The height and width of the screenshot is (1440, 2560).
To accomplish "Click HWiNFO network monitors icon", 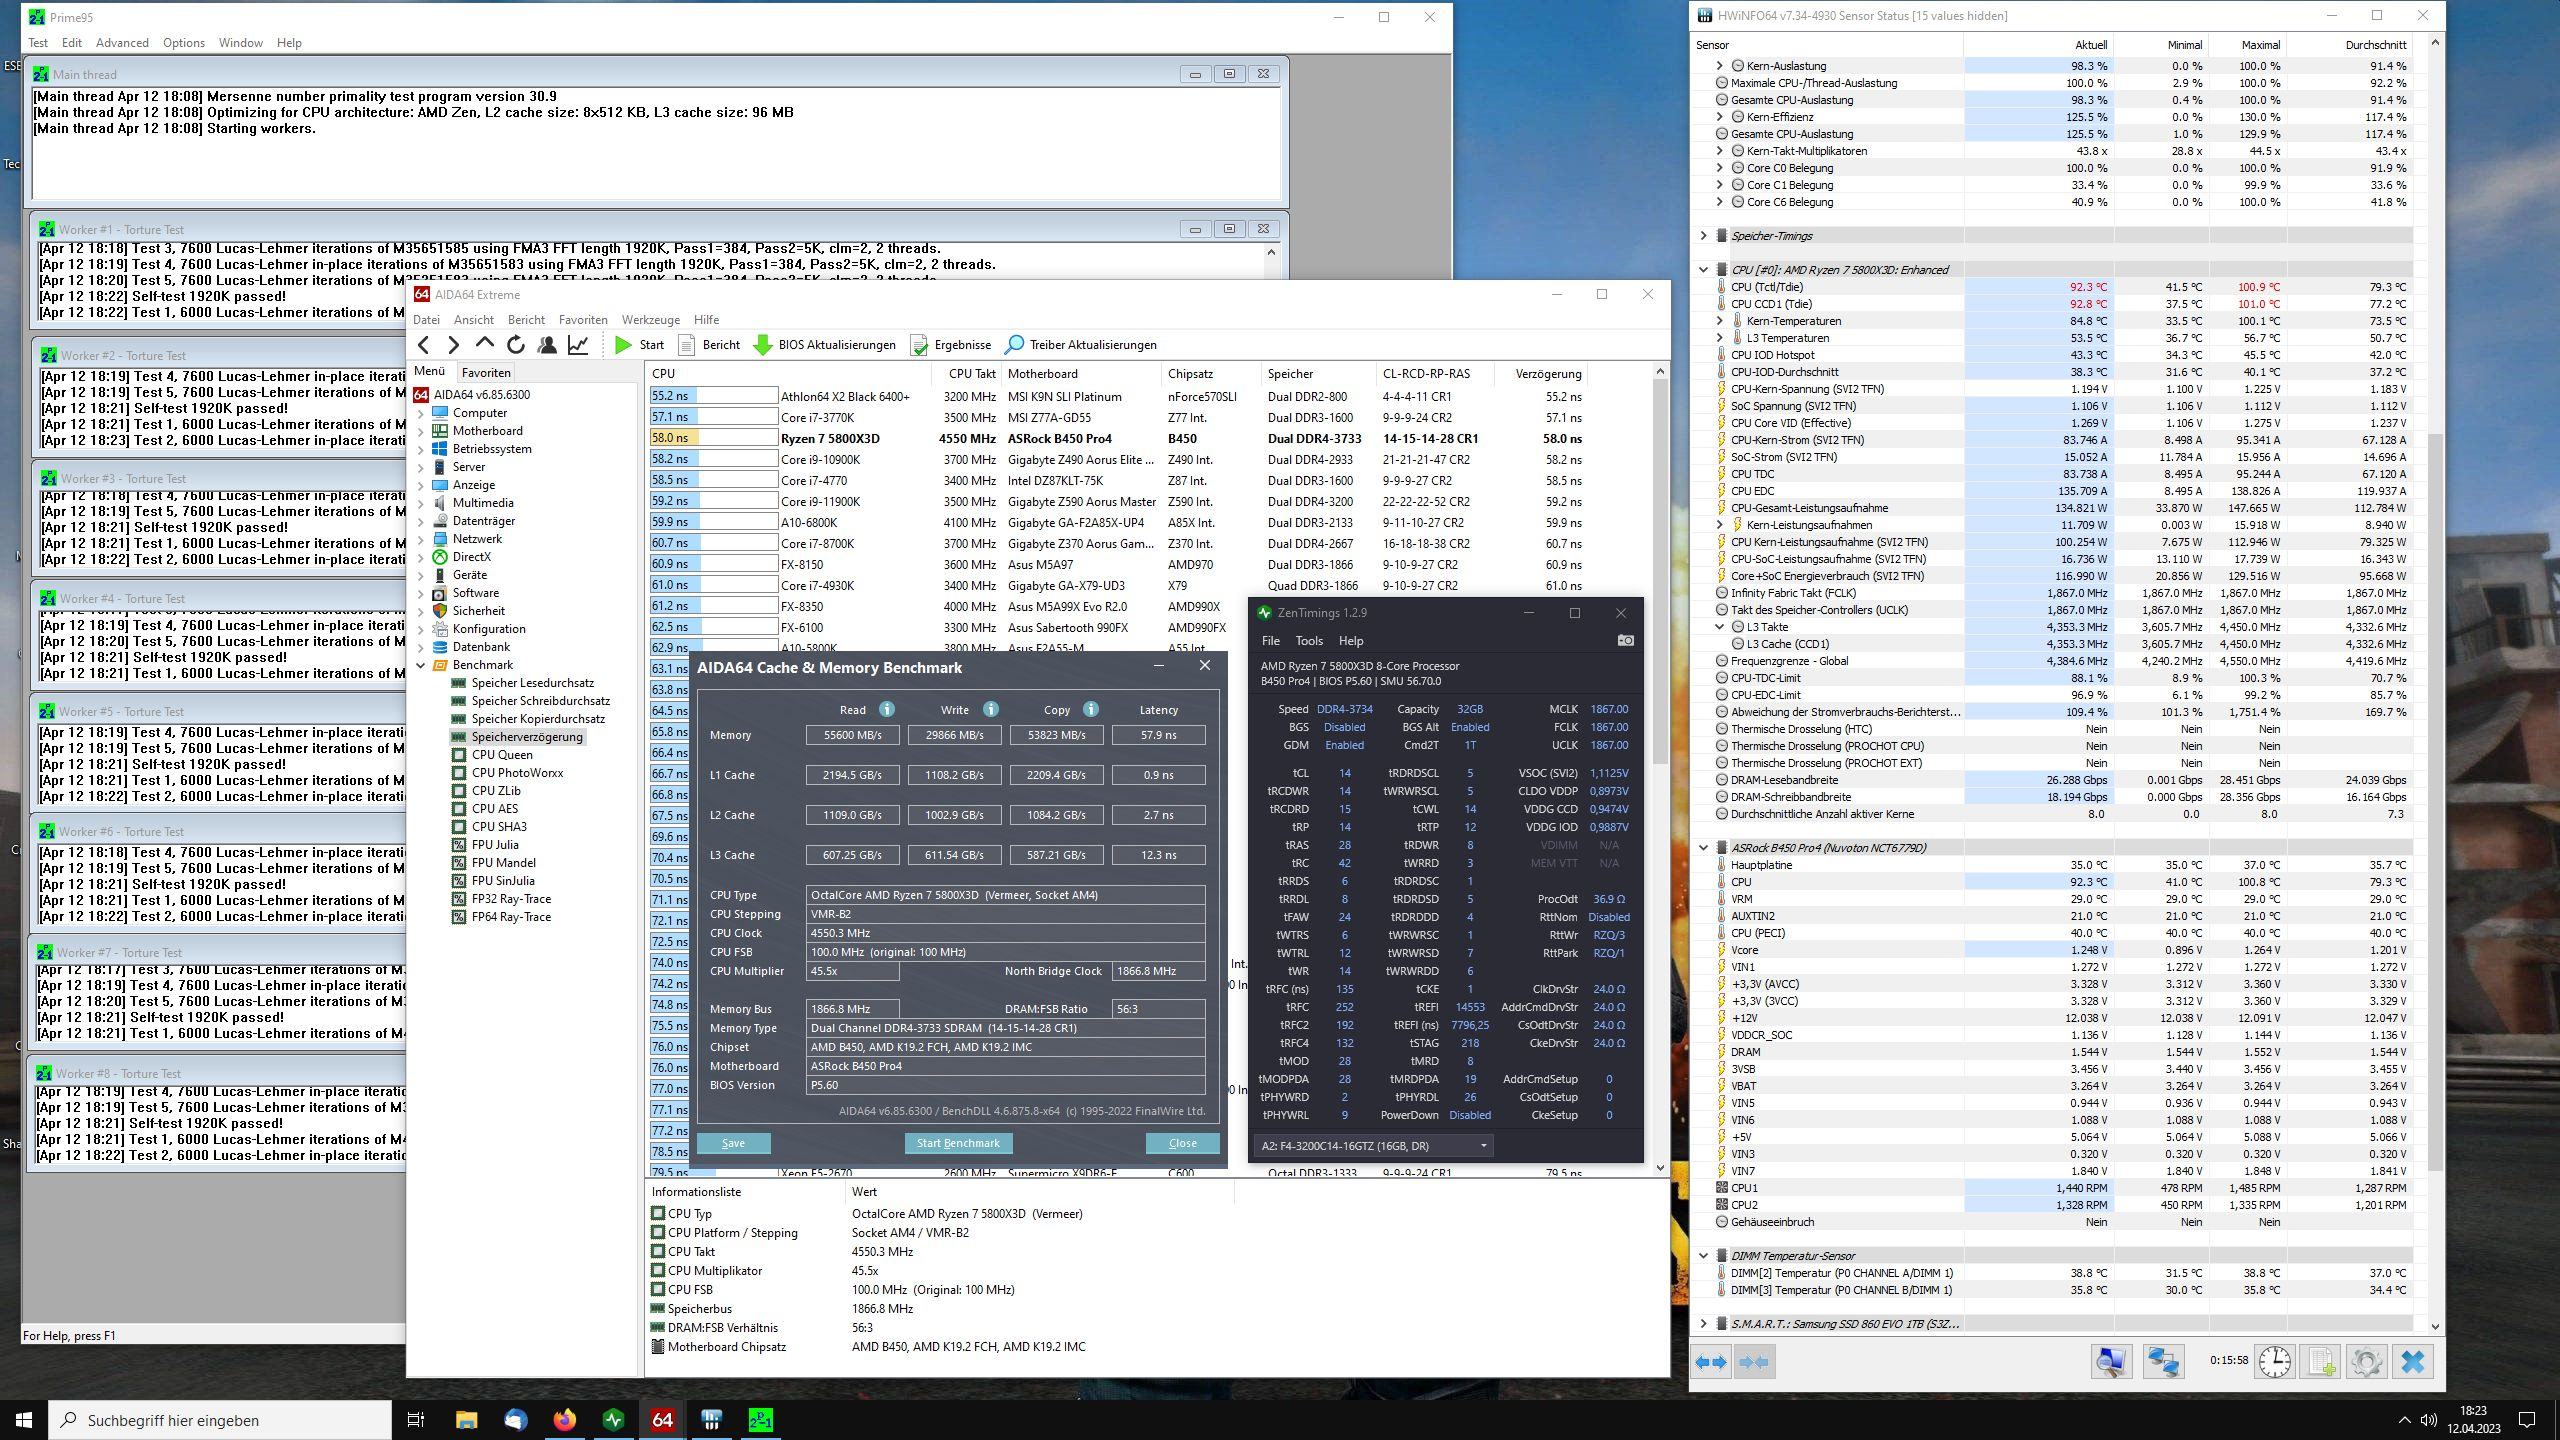I will [2162, 1362].
